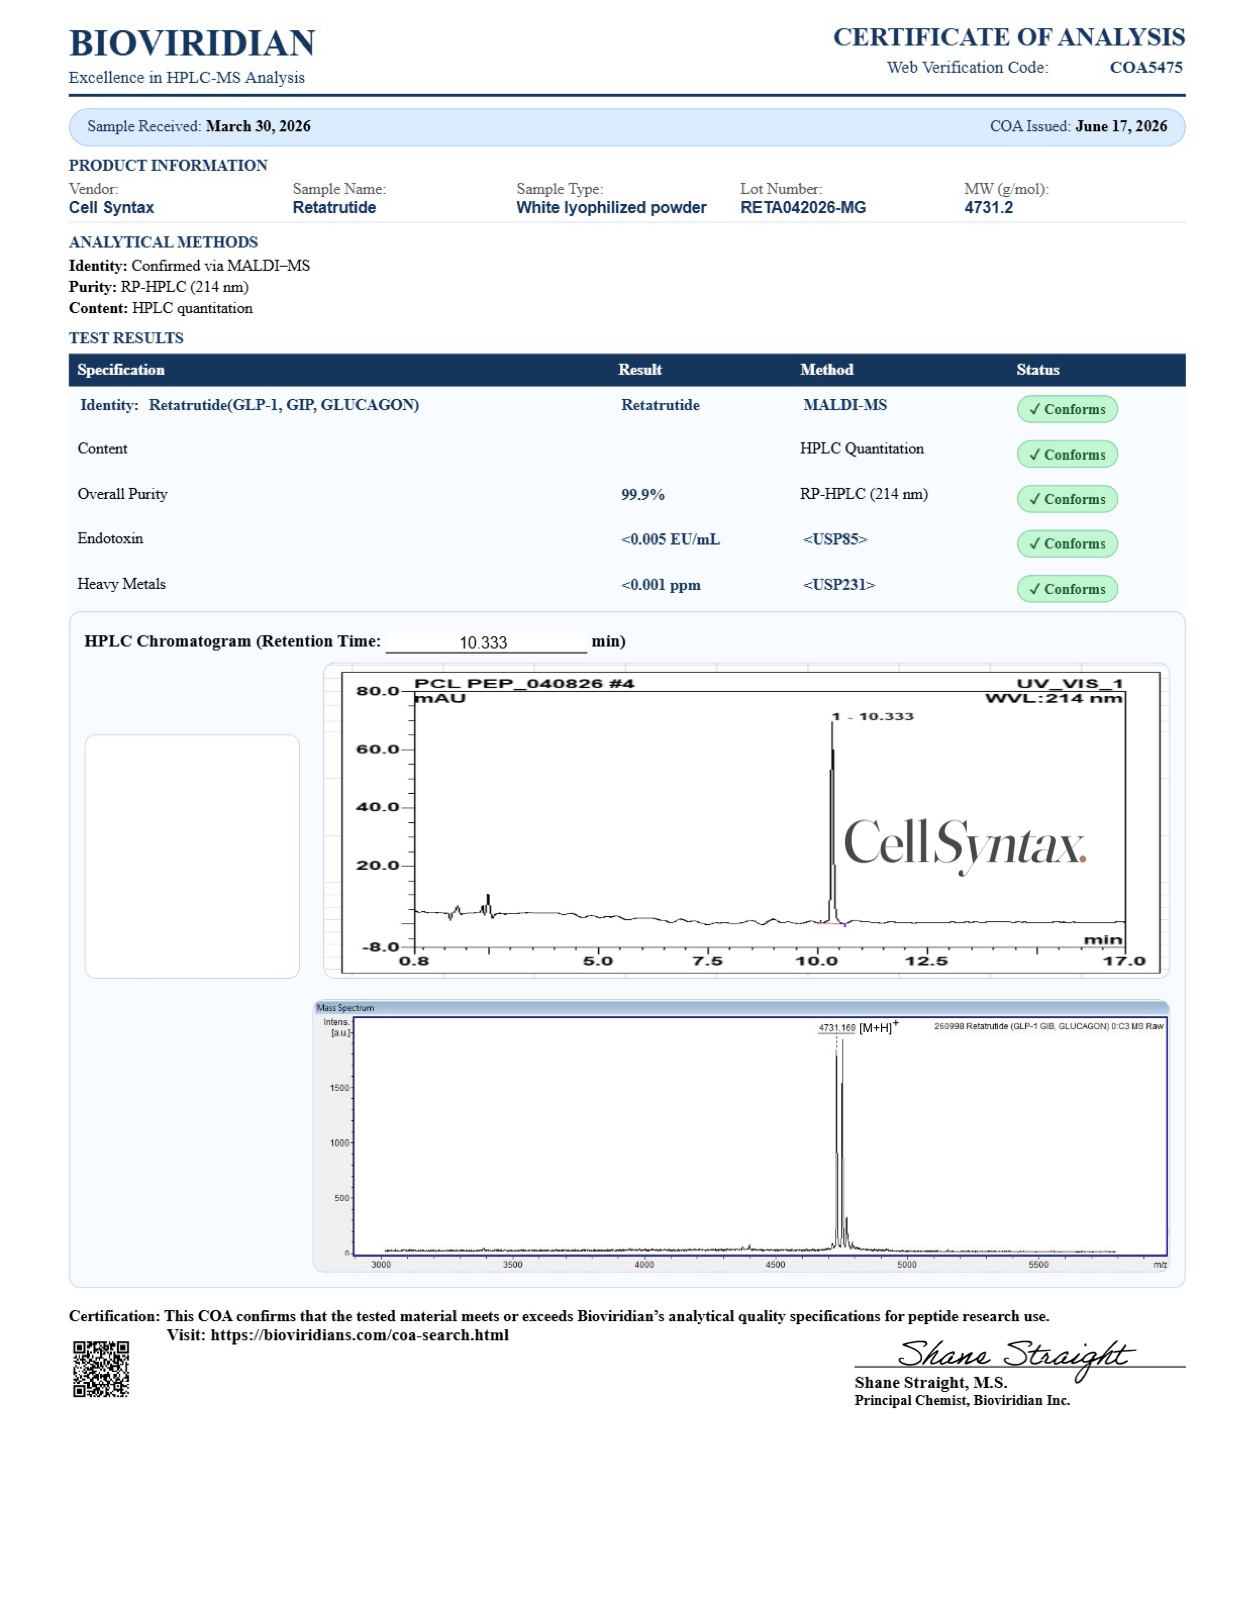Click the Retatrutide result in Identity row
This screenshot has height=1600, width=1236.
click(660, 405)
